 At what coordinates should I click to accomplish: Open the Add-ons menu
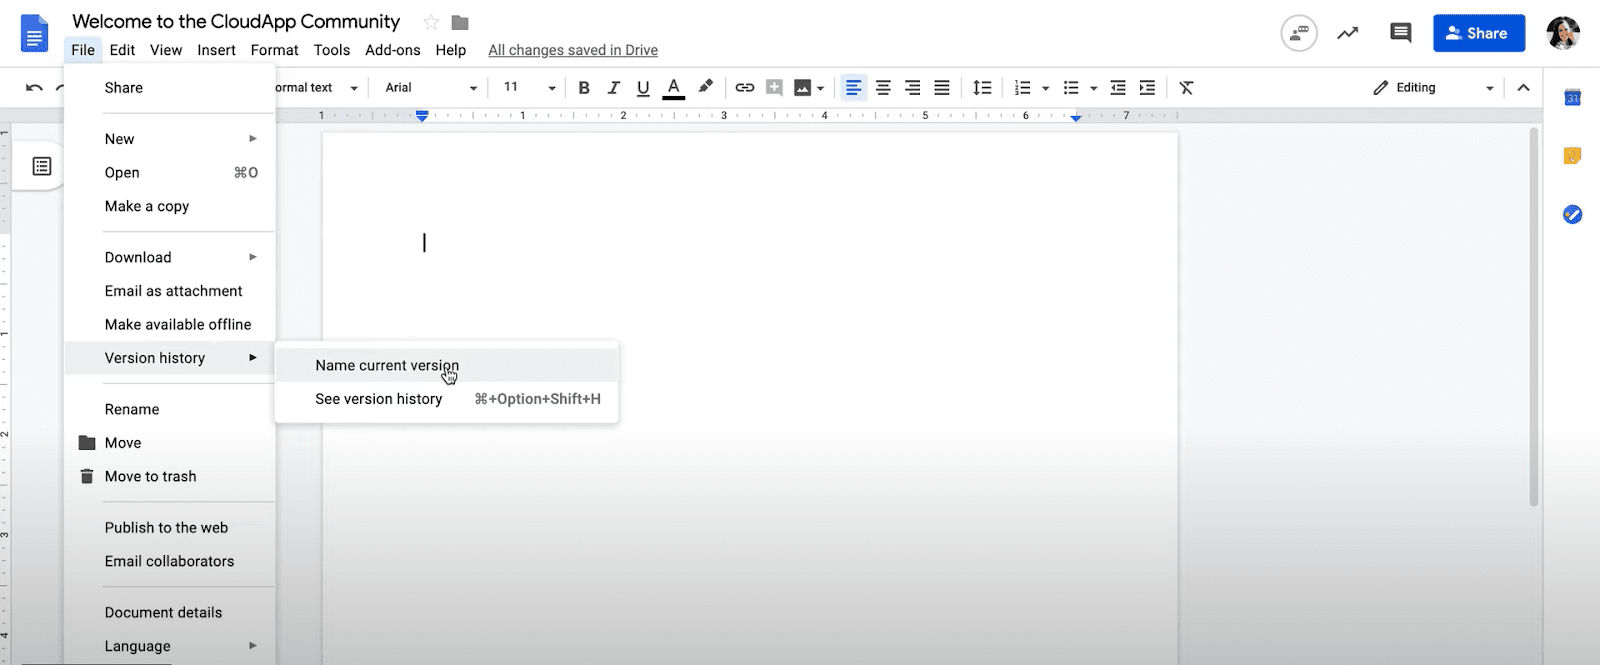pos(392,50)
